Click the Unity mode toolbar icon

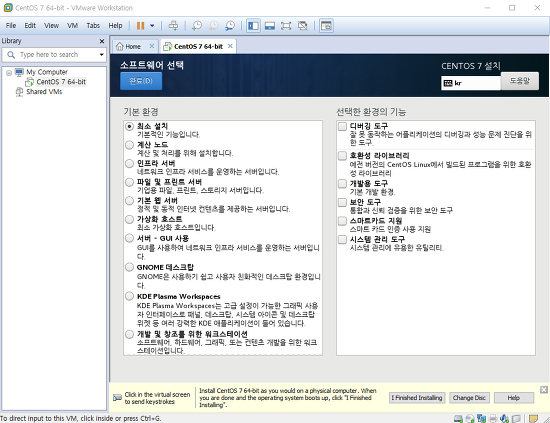pos(302,26)
